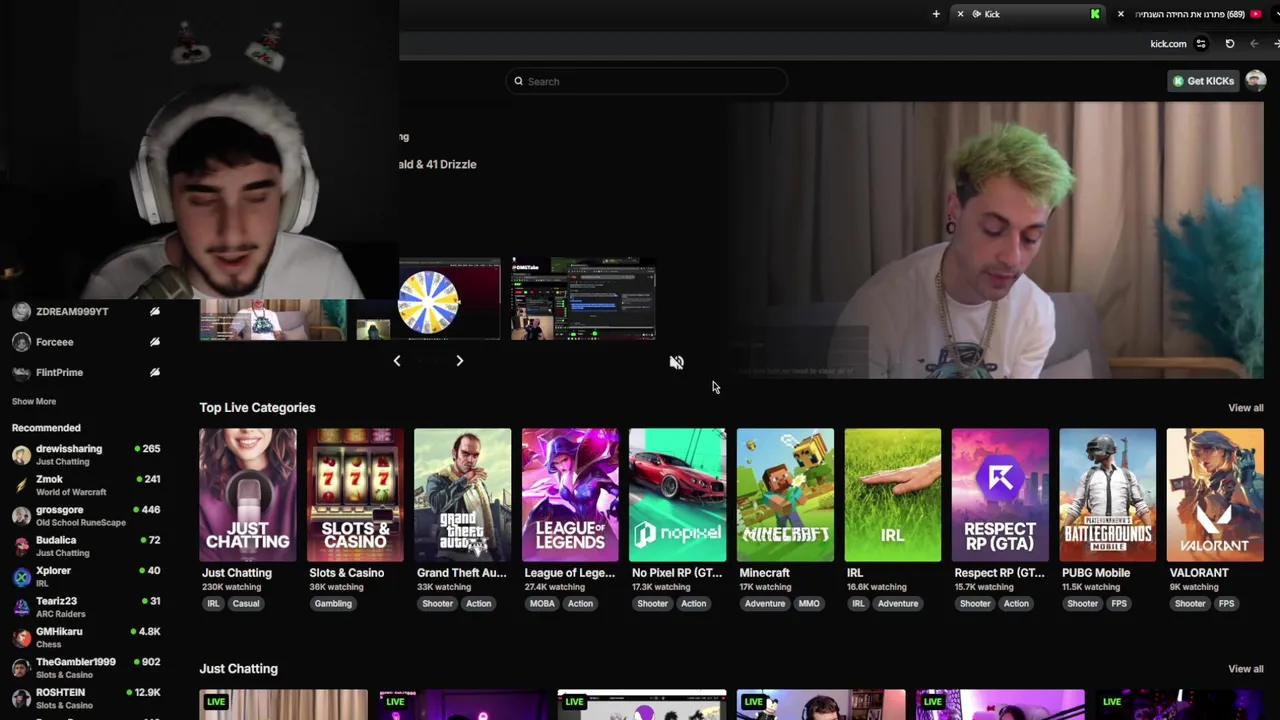View all Top Live Categories
This screenshot has width=1280, height=720.
point(1245,408)
